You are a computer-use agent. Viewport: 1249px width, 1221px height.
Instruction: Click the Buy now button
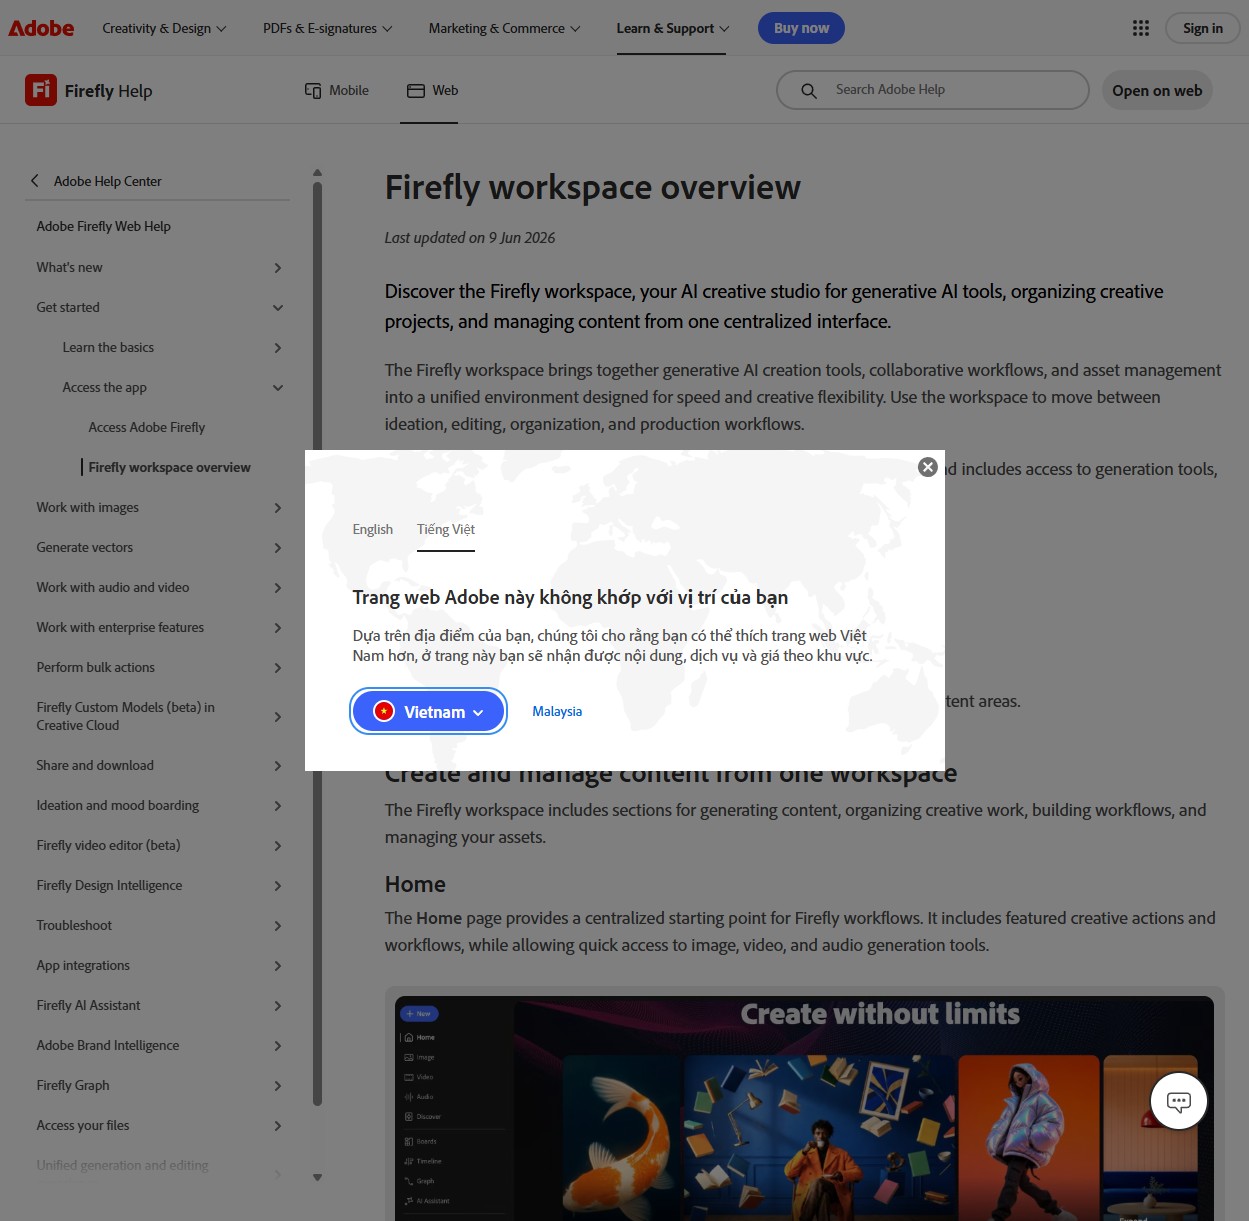pyautogui.click(x=801, y=28)
